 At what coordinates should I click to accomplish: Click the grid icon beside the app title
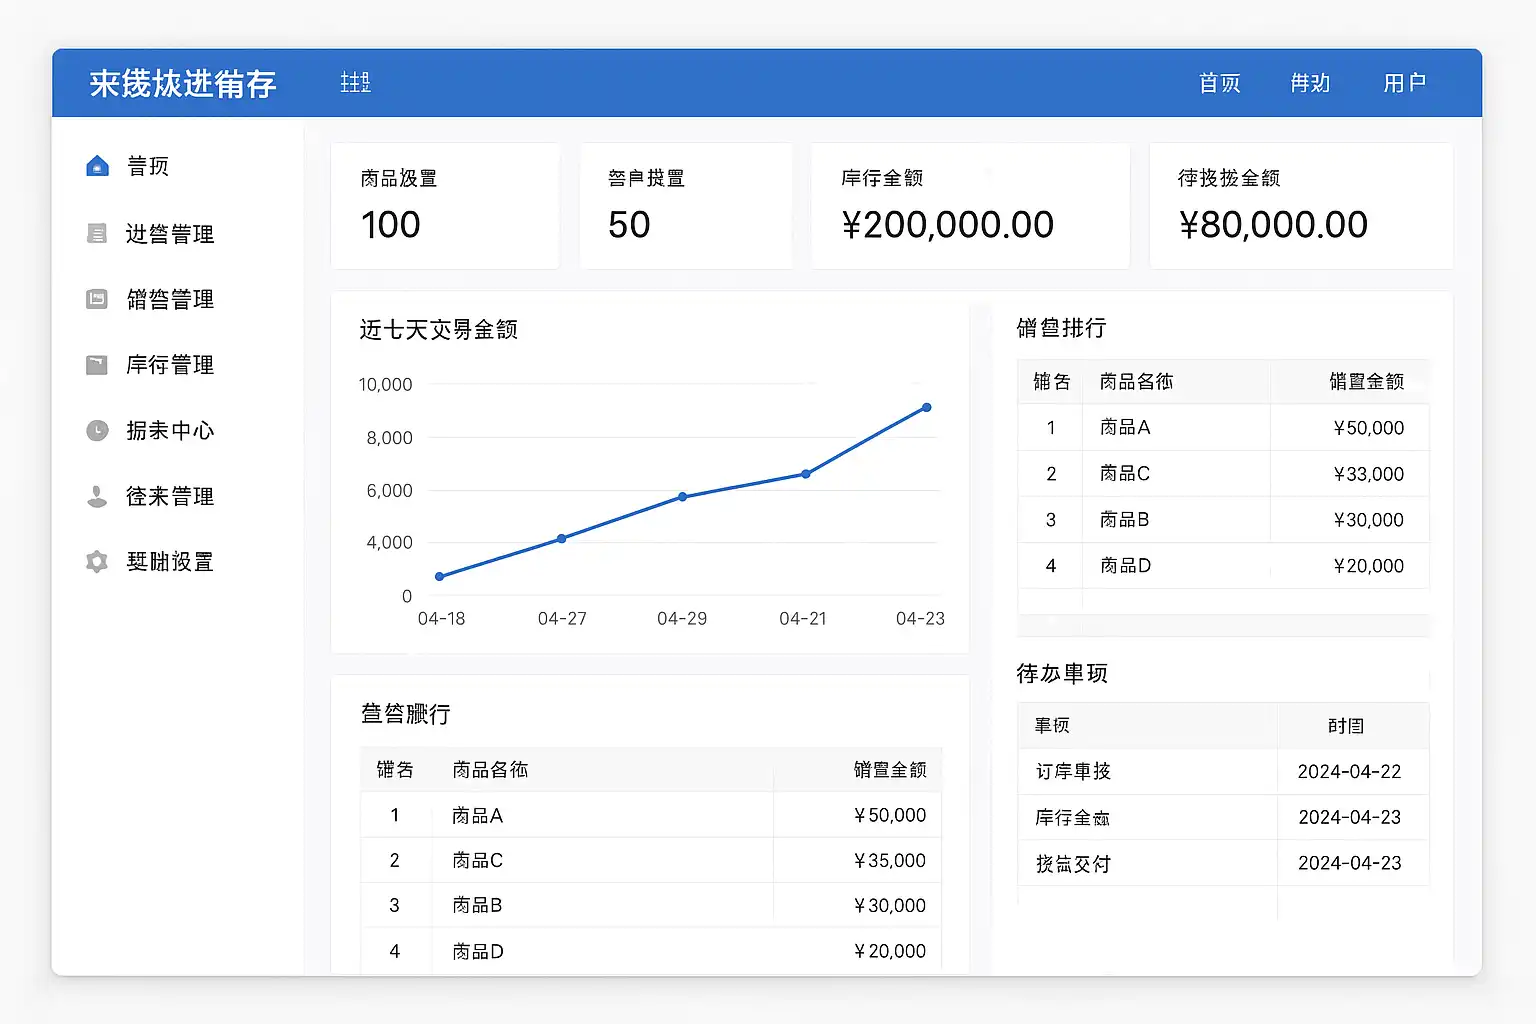(x=355, y=83)
